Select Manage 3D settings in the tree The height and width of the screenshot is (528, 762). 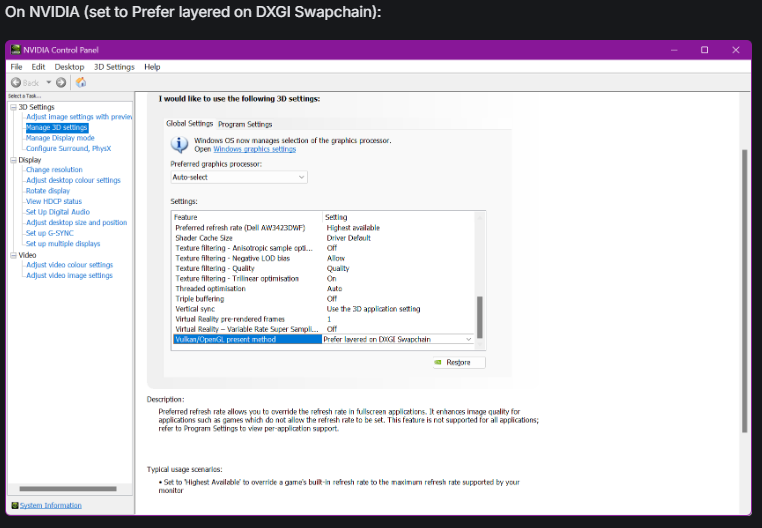point(57,127)
